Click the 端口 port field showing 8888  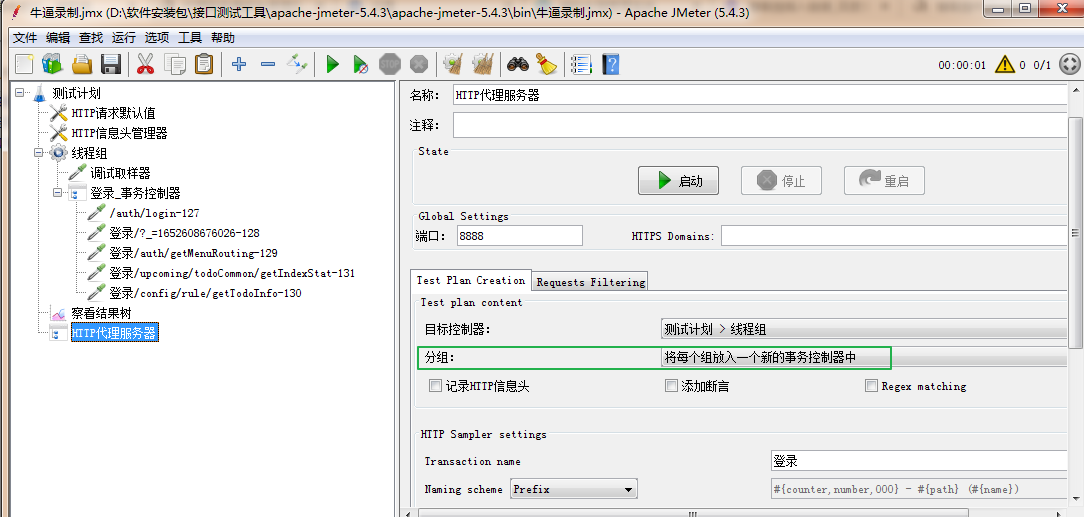pyautogui.click(x=520, y=236)
